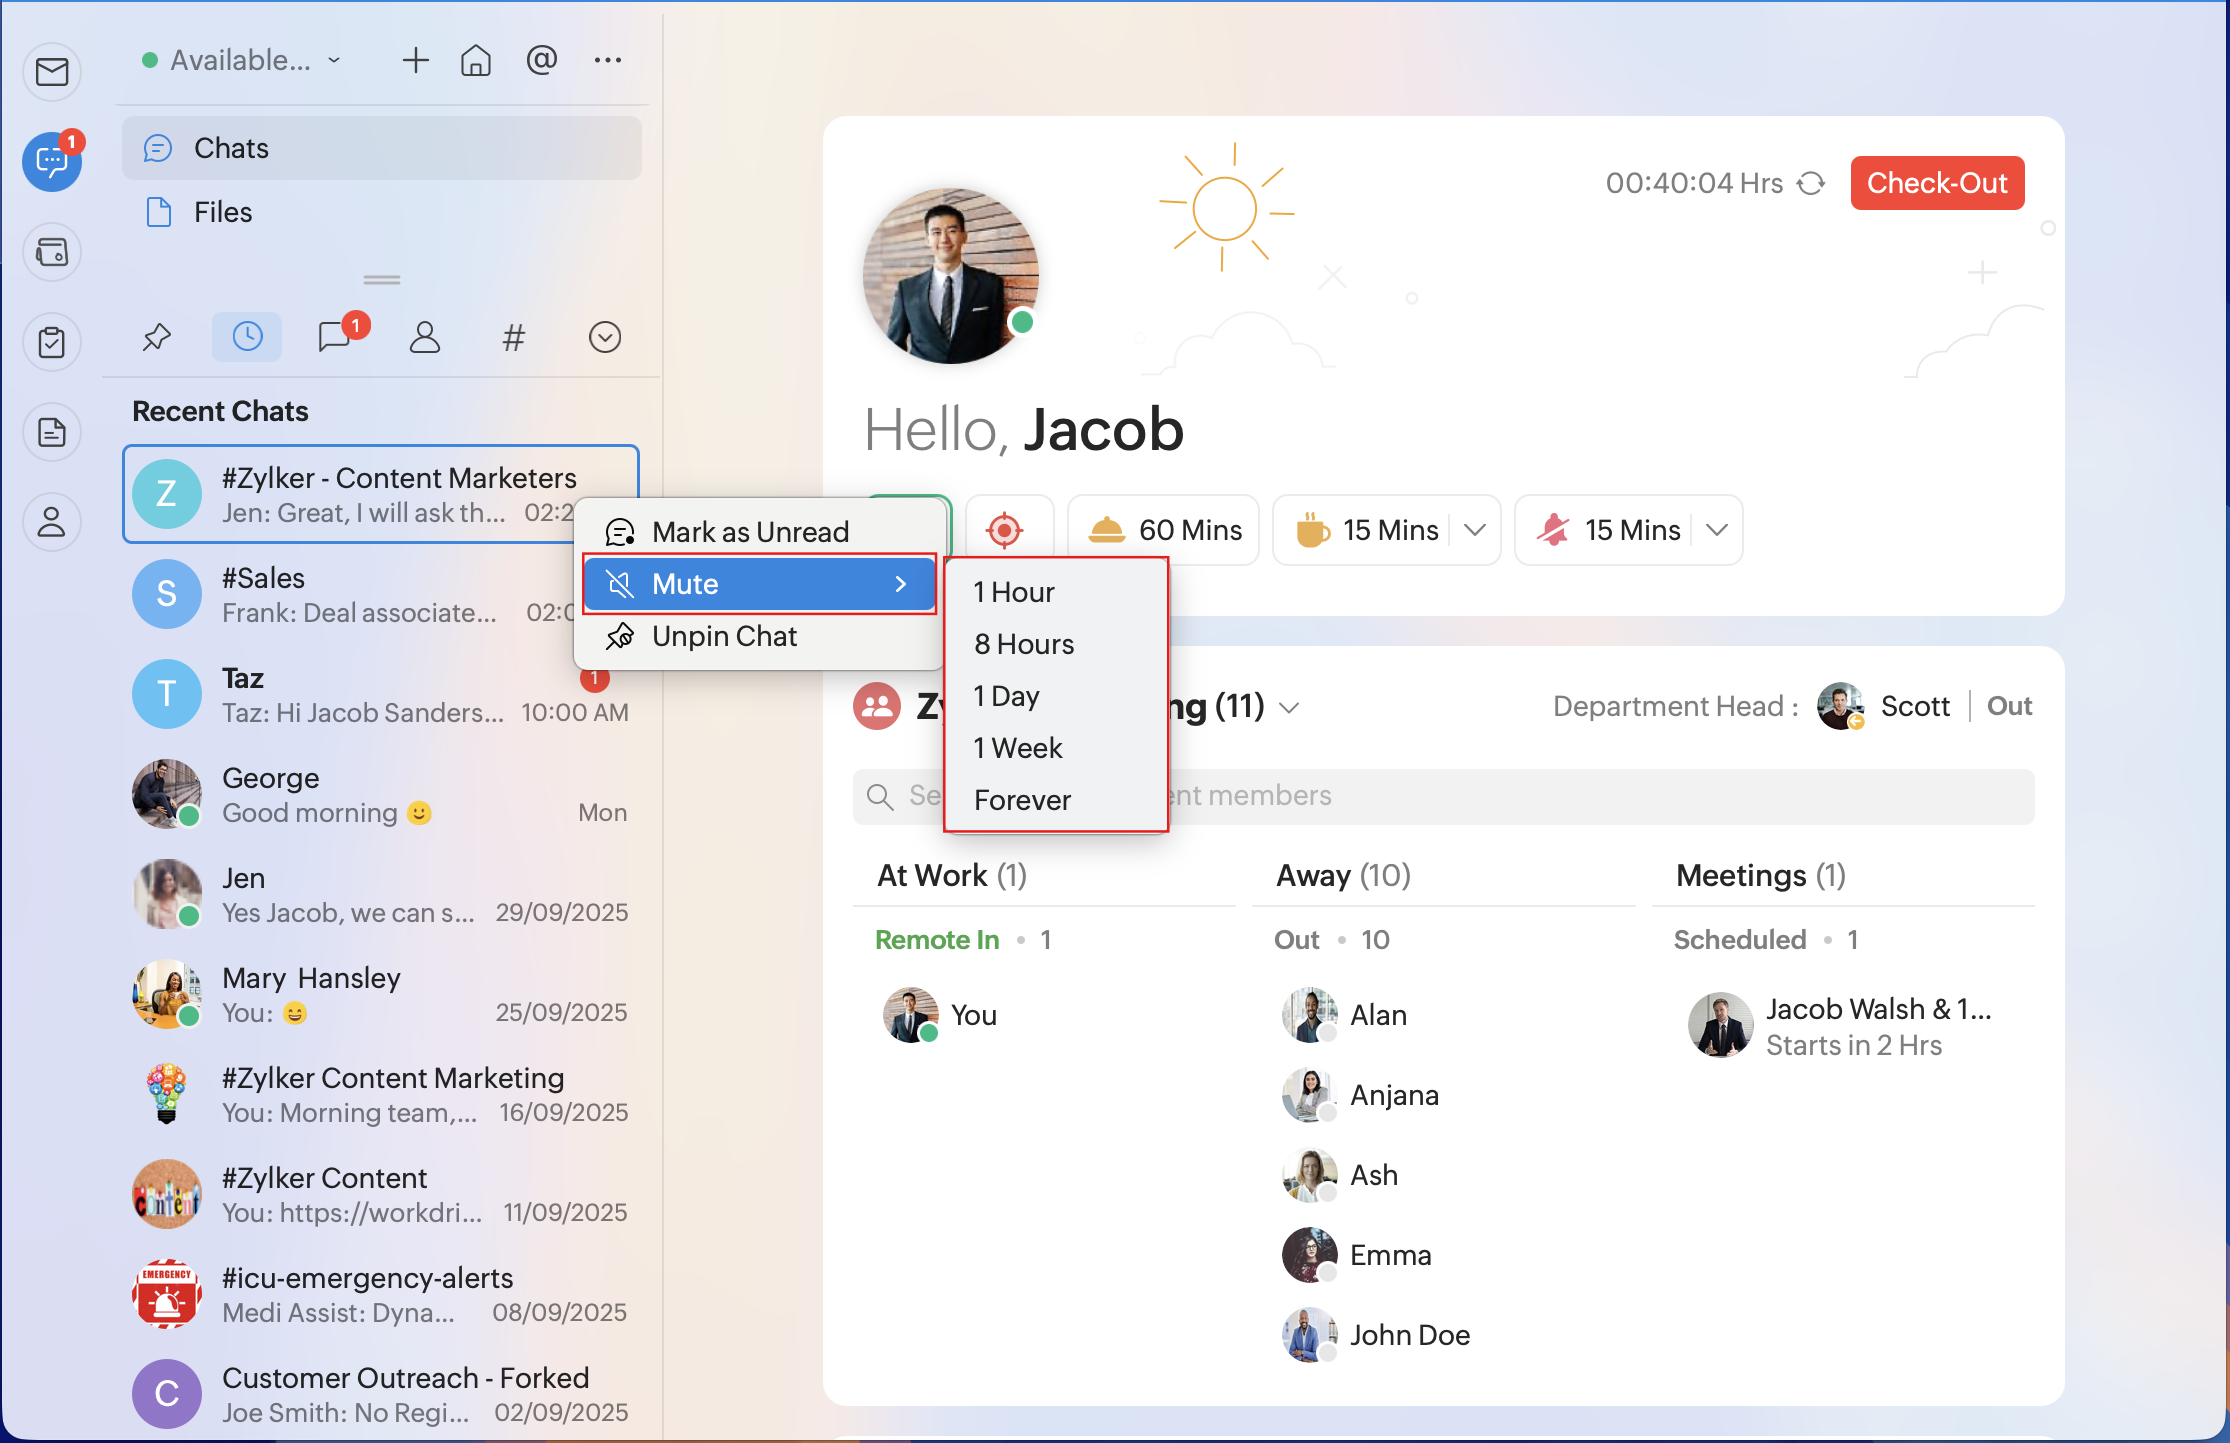Open the Files section link
Screen dimensions: 2230x1443
(x=222, y=212)
